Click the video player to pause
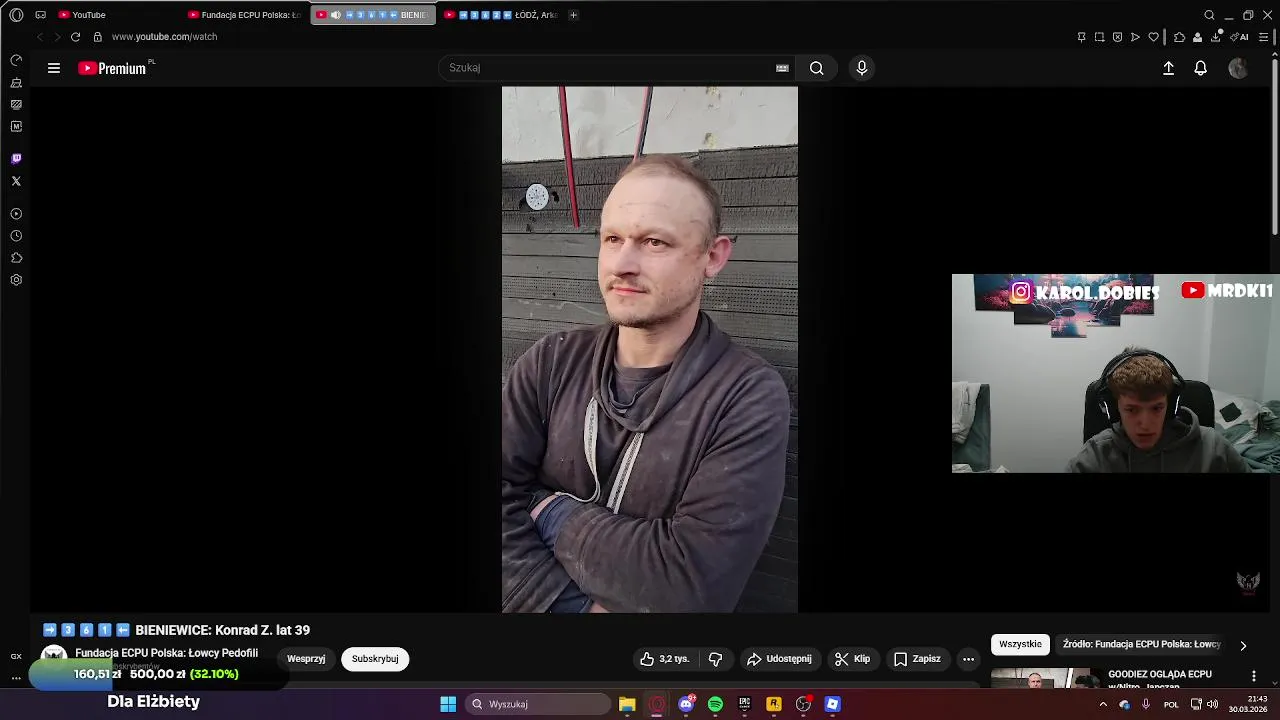 pyautogui.click(x=650, y=349)
